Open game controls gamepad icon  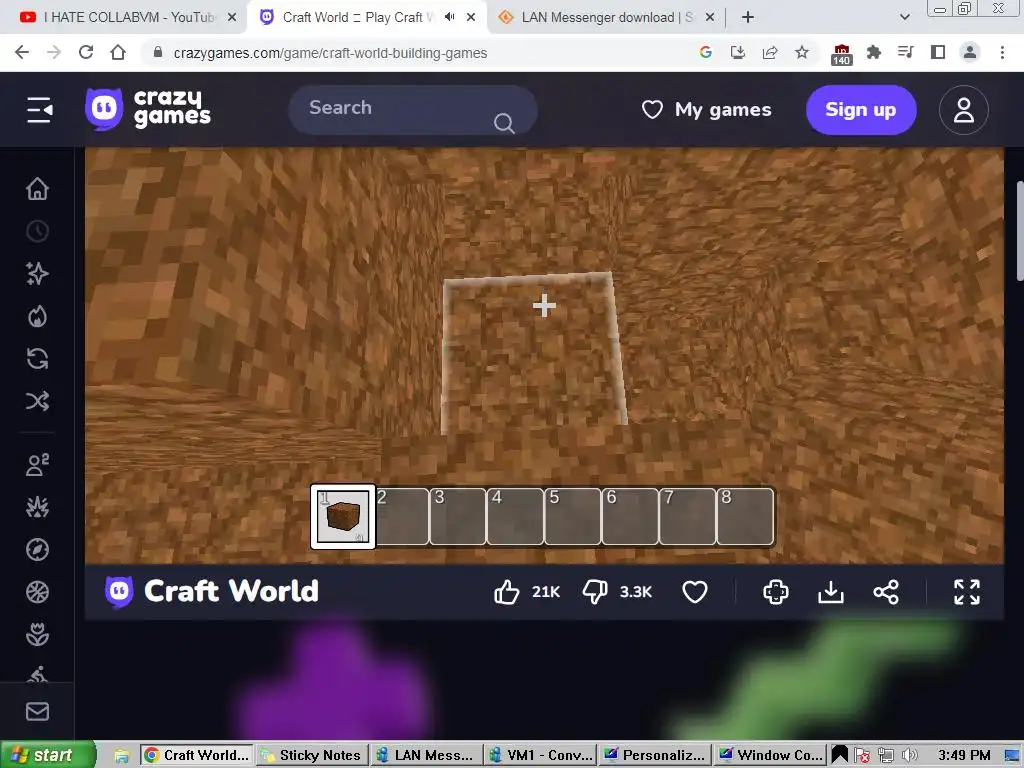click(x=776, y=592)
